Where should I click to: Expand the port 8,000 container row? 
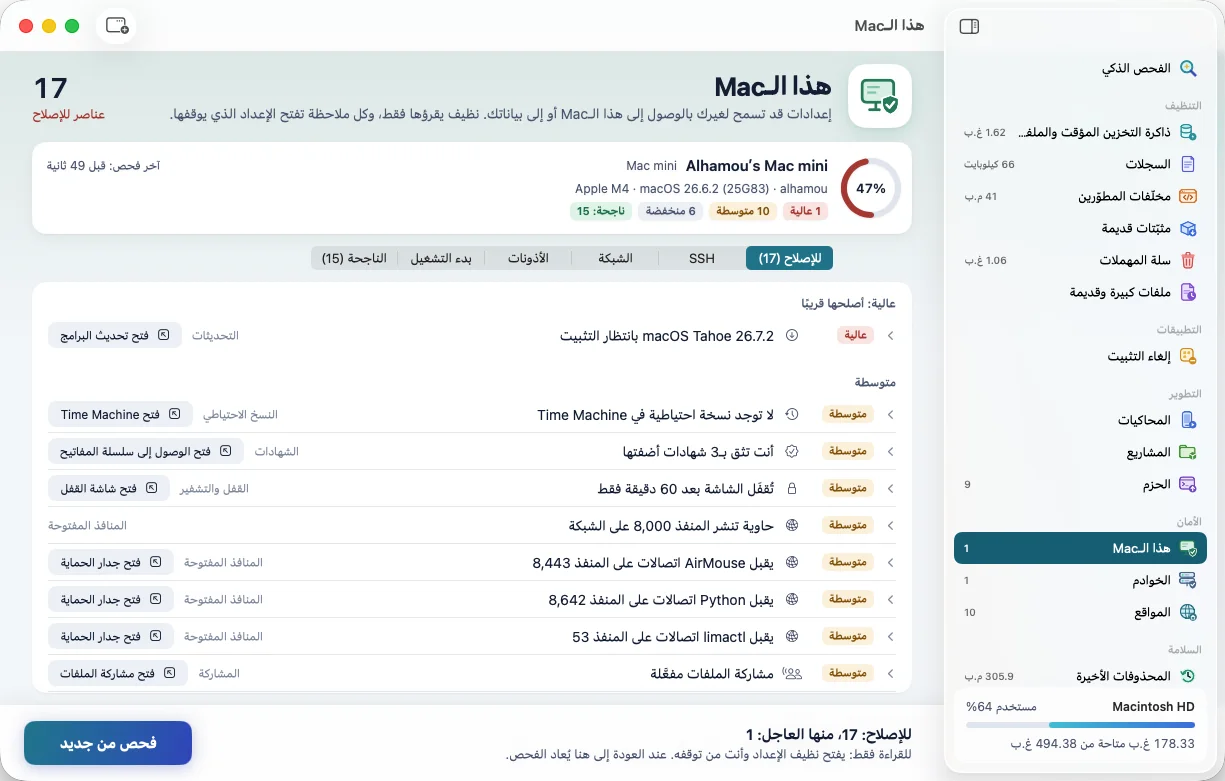pos(889,525)
